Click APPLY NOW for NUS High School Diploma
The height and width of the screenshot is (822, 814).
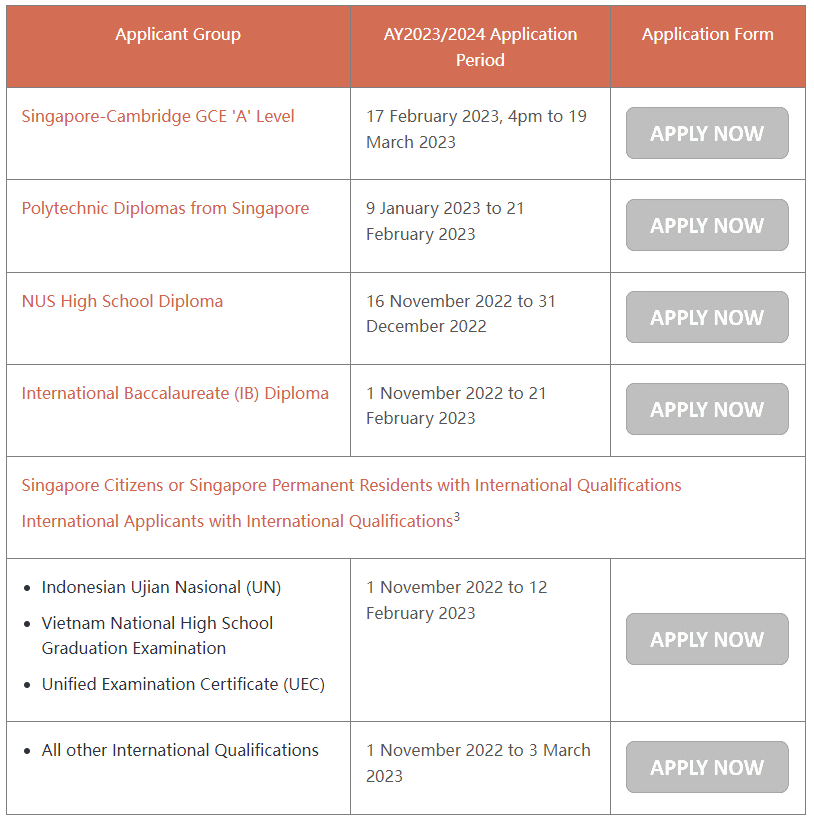coord(707,318)
